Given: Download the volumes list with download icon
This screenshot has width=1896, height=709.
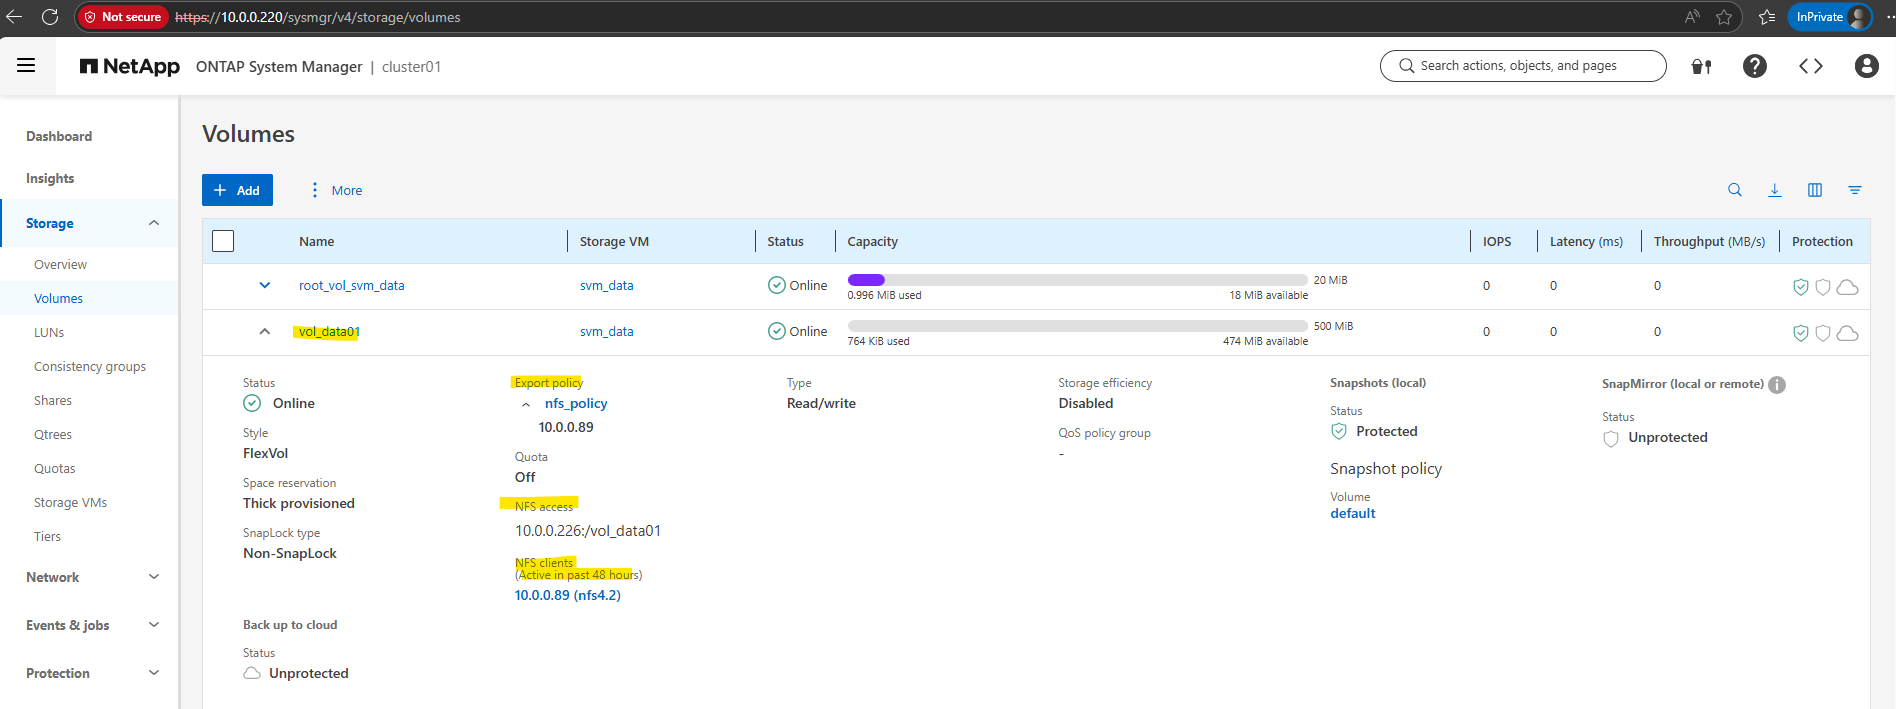Looking at the screenshot, I should pos(1775,190).
